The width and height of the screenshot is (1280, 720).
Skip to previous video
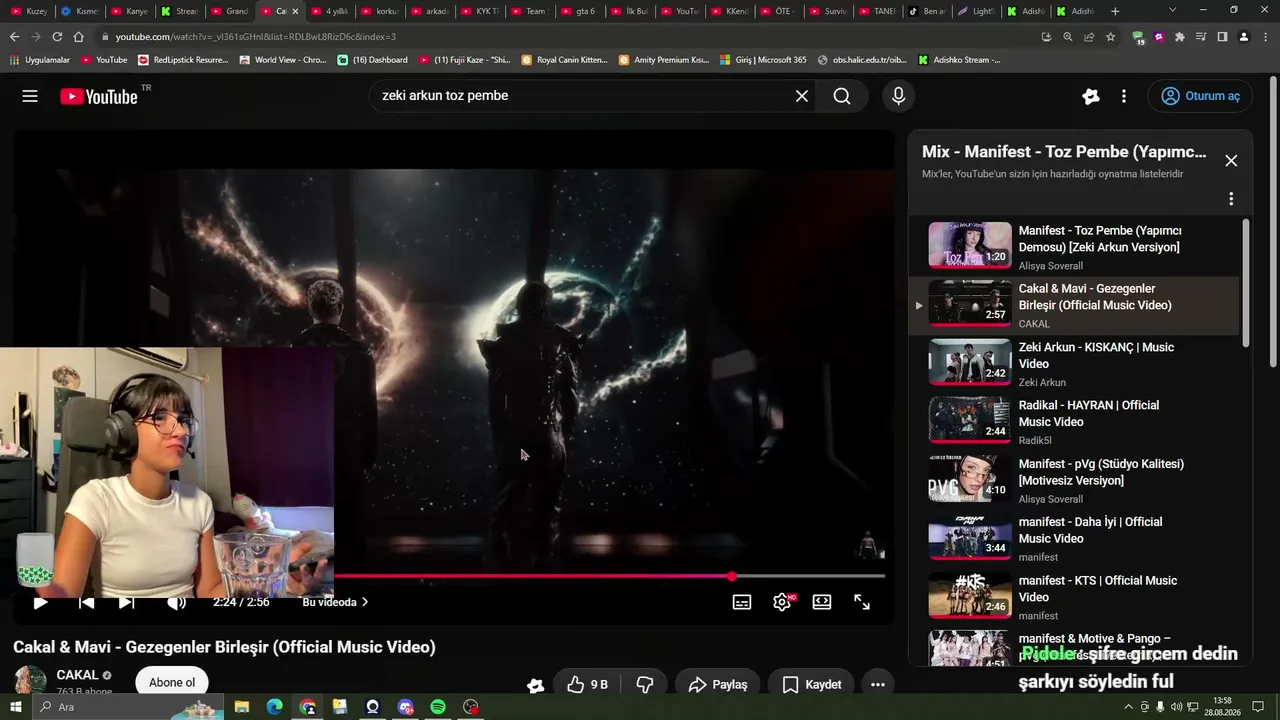point(87,602)
